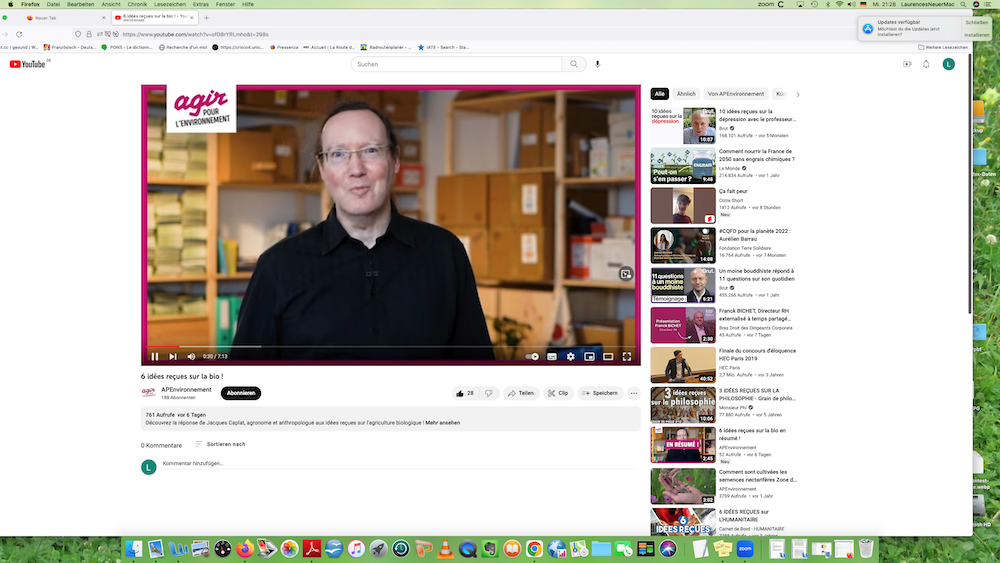
Task: Open the player settings gear
Action: 570,356
